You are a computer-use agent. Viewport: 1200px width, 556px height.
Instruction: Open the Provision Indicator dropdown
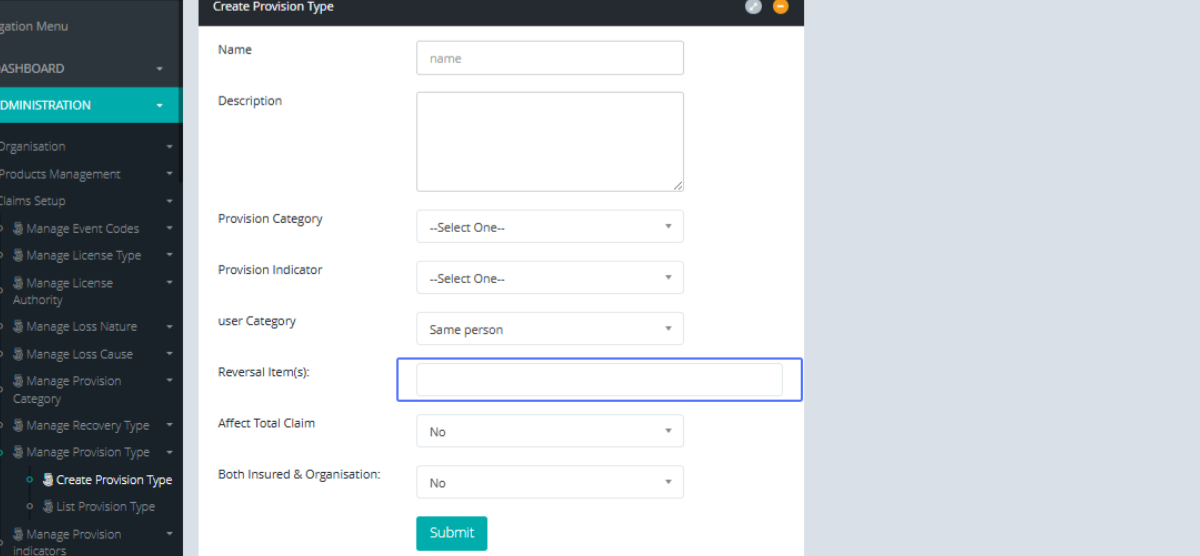[549, 278]
